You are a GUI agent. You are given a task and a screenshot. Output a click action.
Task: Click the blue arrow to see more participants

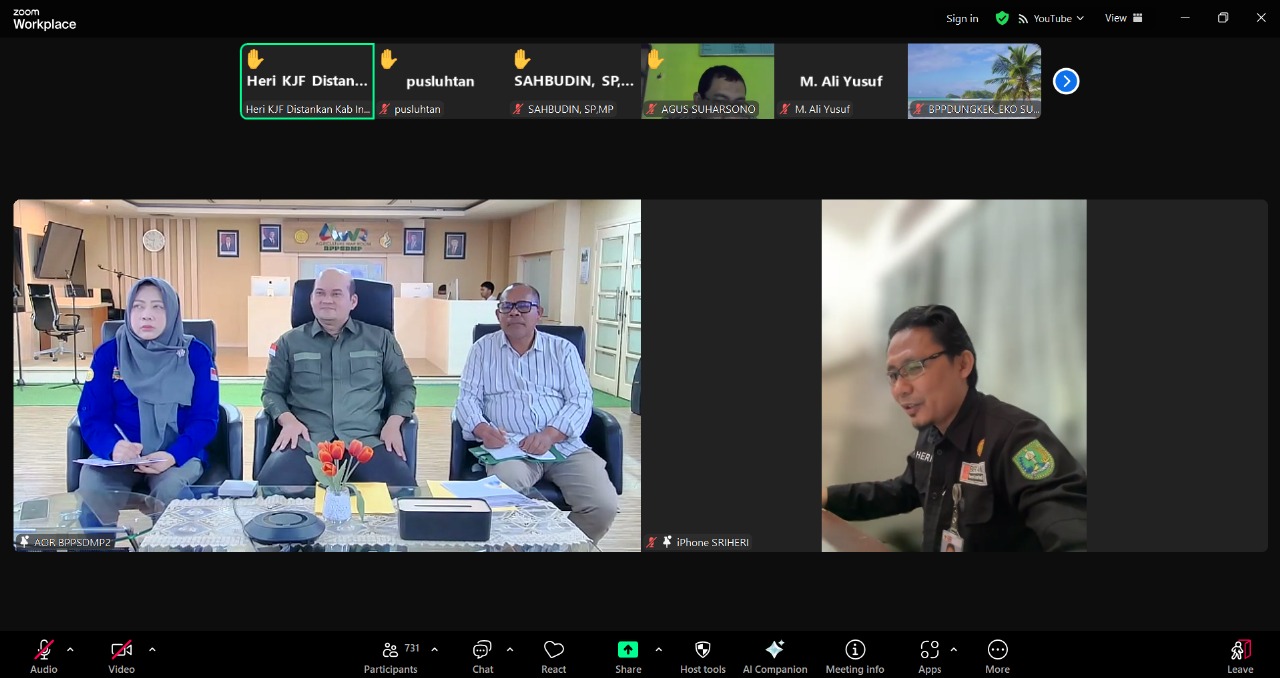click(1065, 81)
